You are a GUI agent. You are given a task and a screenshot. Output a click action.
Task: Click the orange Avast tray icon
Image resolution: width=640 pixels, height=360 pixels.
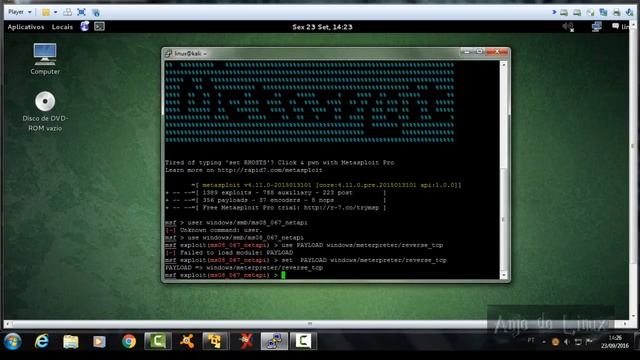point(555,342)
